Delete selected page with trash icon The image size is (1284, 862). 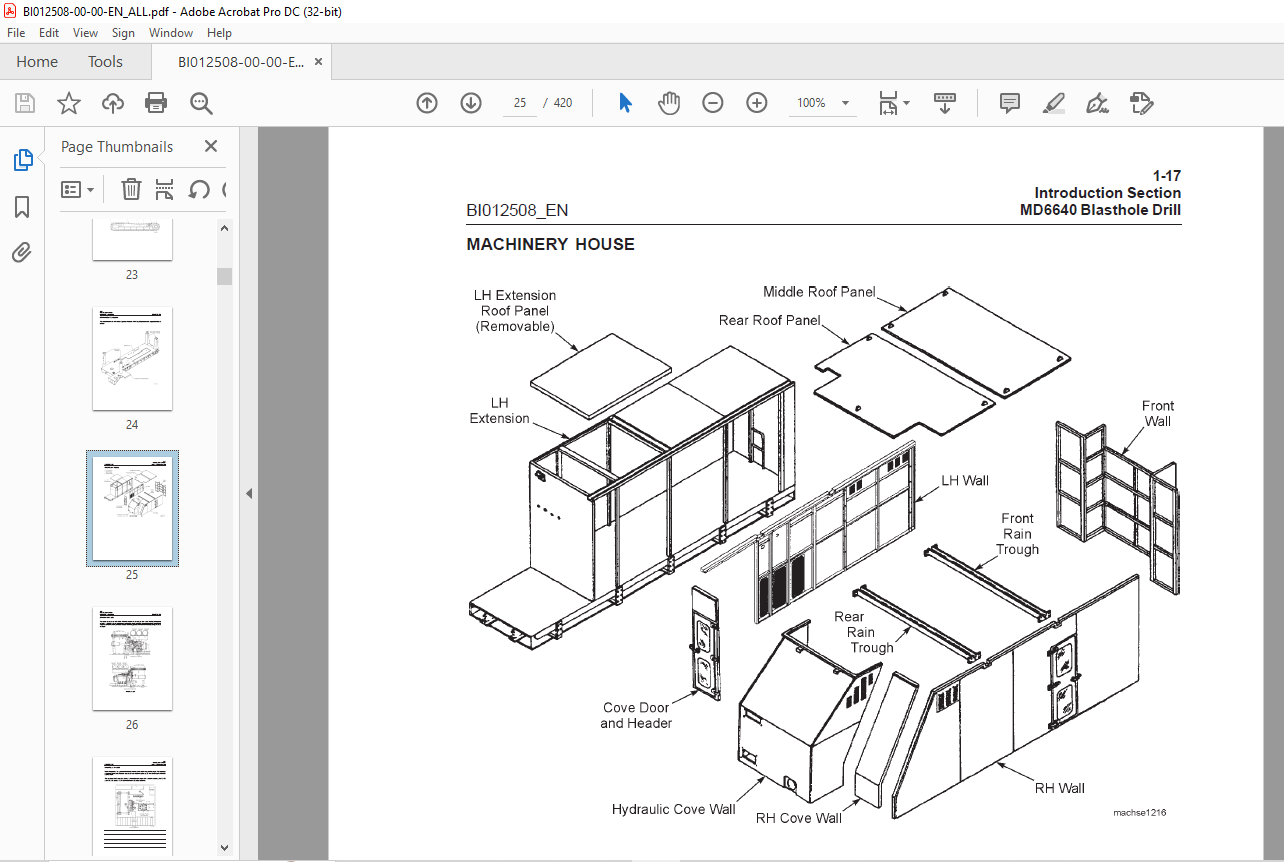(x=131, y=189)
